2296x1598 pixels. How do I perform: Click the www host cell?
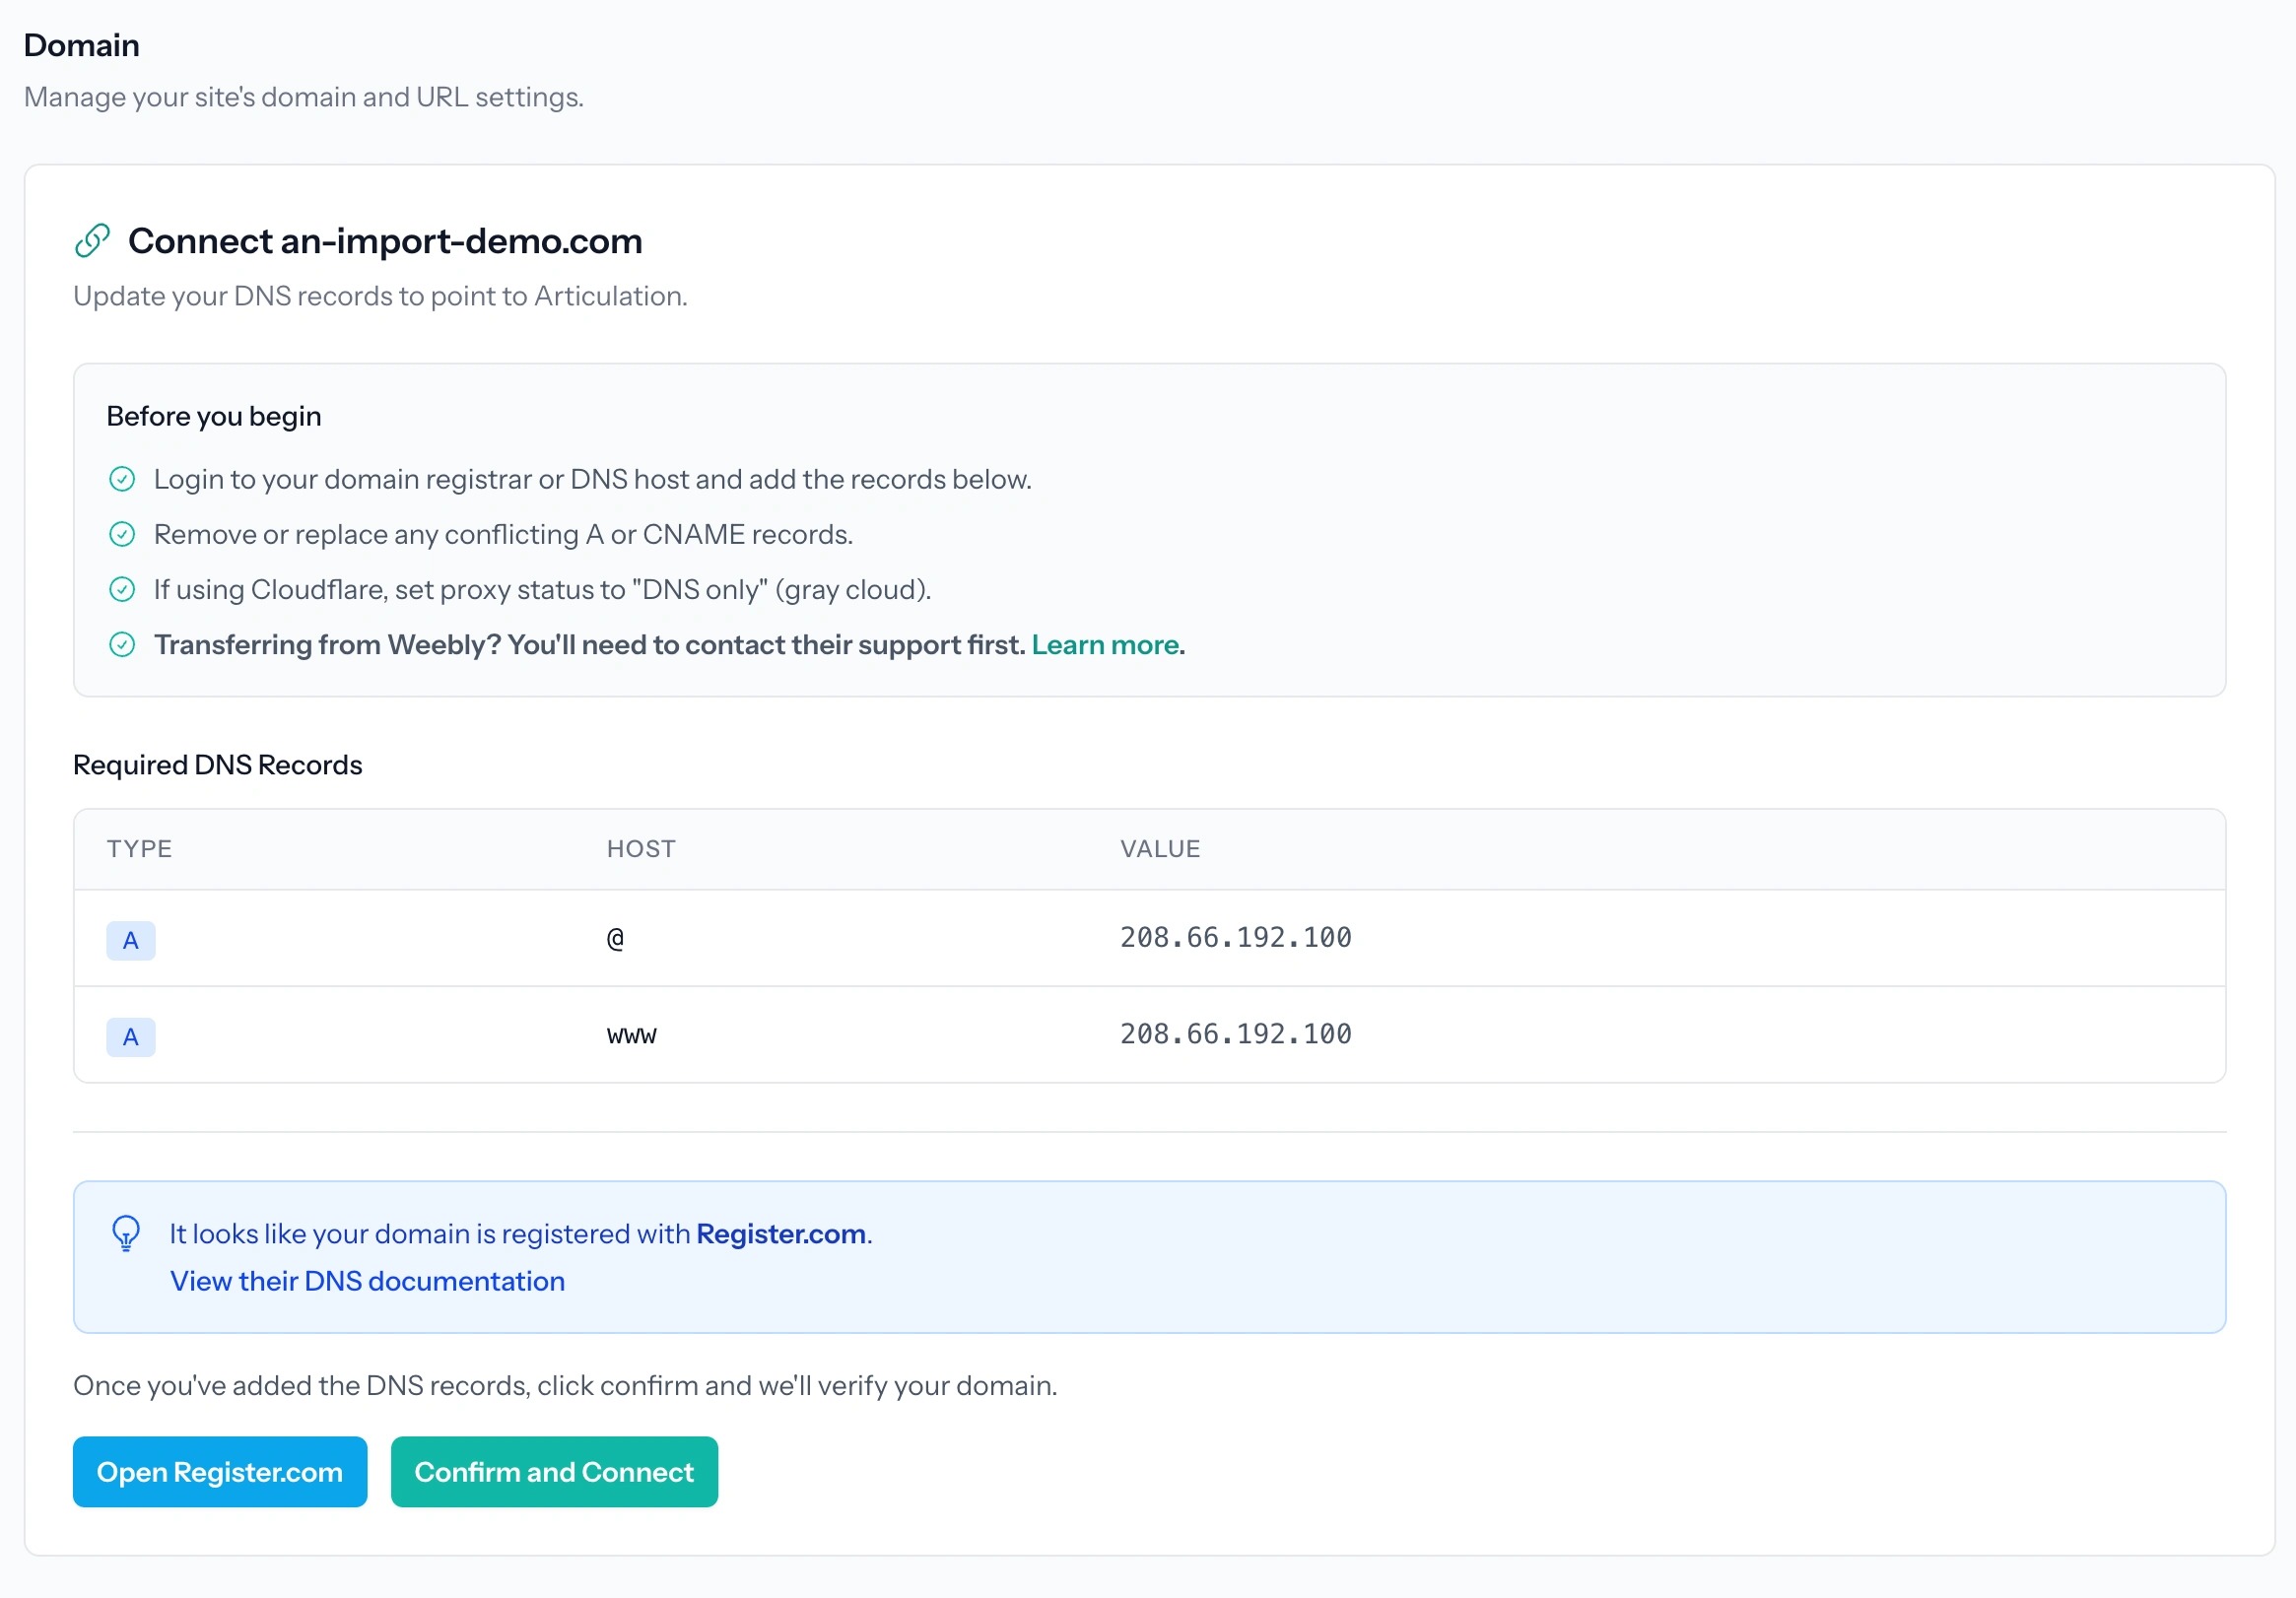pyautogui.click(x=631, y=1035)
